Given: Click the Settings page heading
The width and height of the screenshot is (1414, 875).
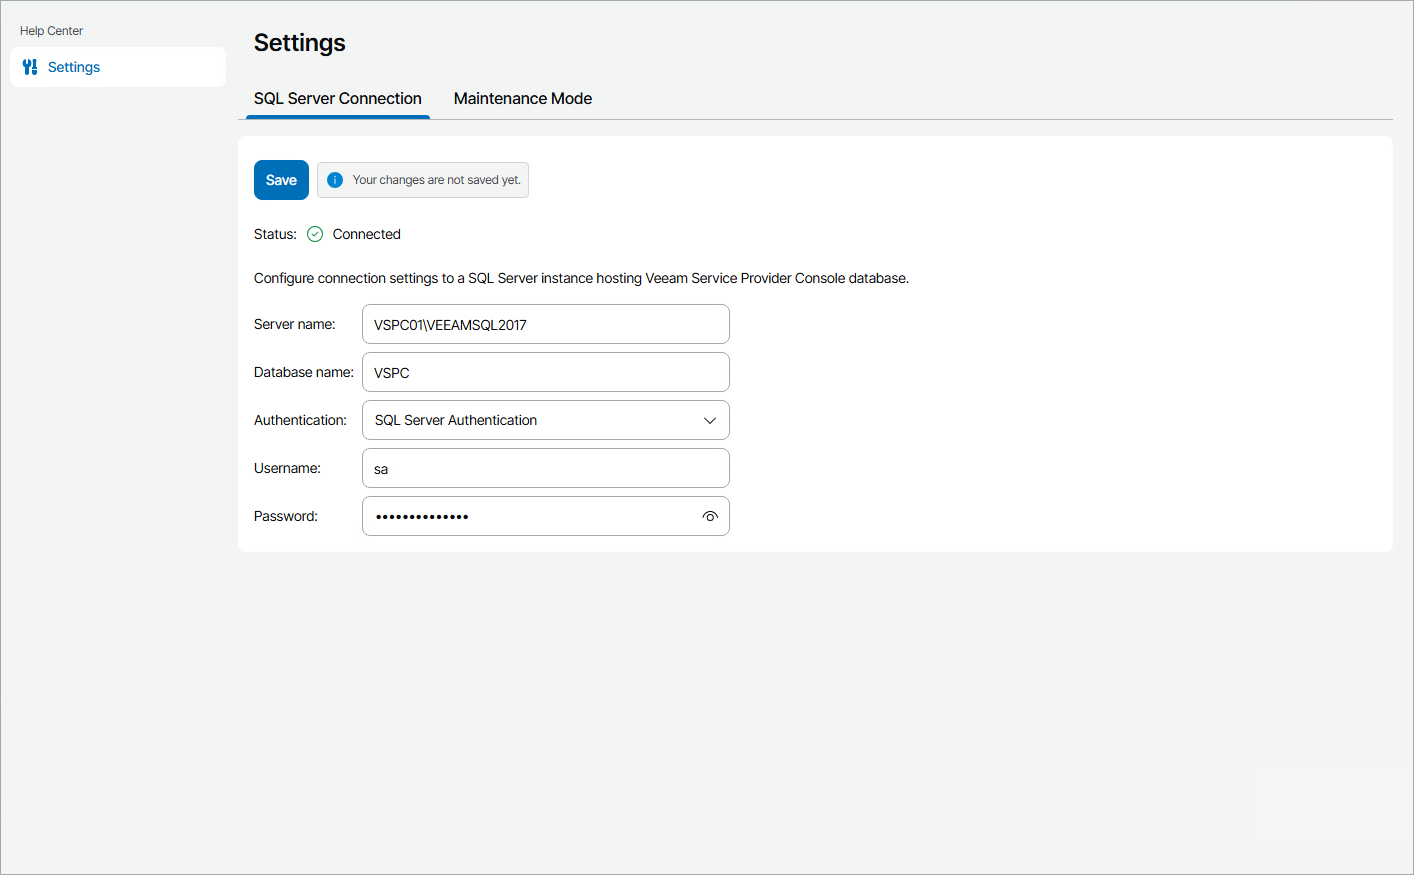Looking at the screenshot, I should point(300,43).
